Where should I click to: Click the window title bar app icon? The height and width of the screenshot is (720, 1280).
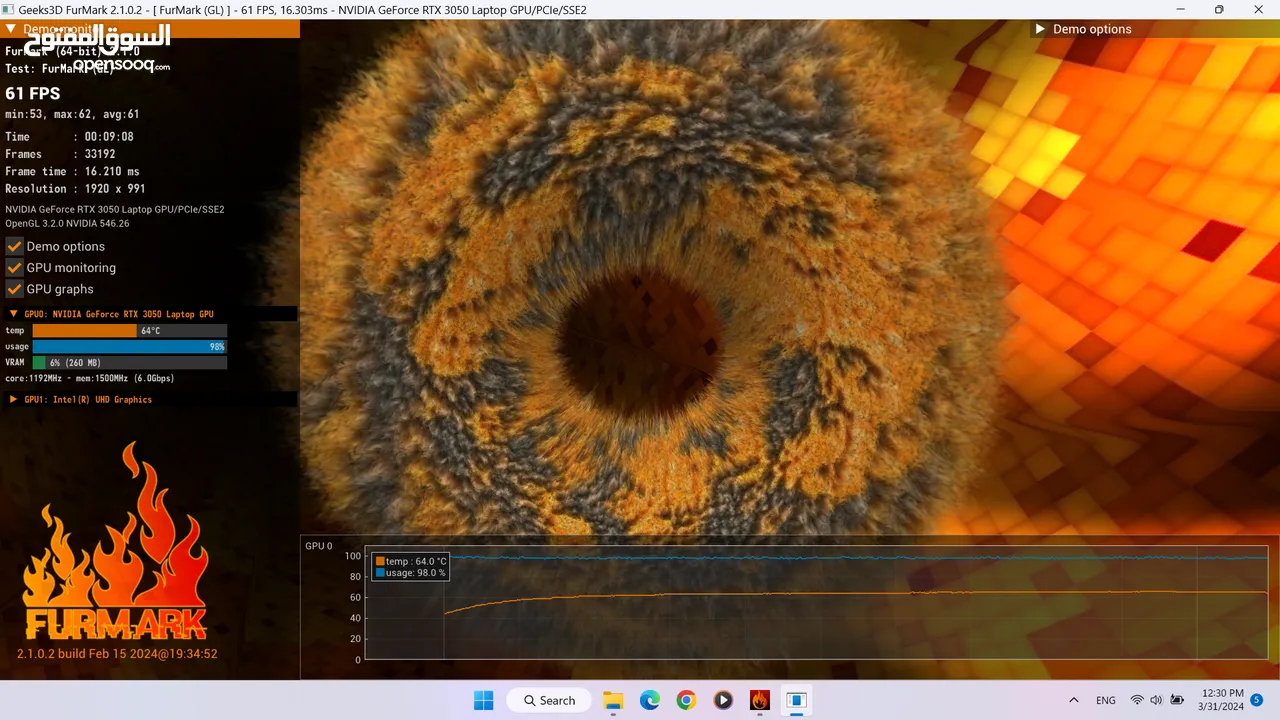pyautogui.click(x=9, y=10)
